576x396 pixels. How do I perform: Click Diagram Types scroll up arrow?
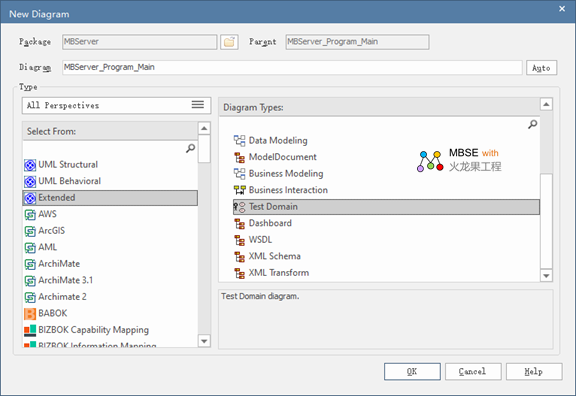click(546, 105)
